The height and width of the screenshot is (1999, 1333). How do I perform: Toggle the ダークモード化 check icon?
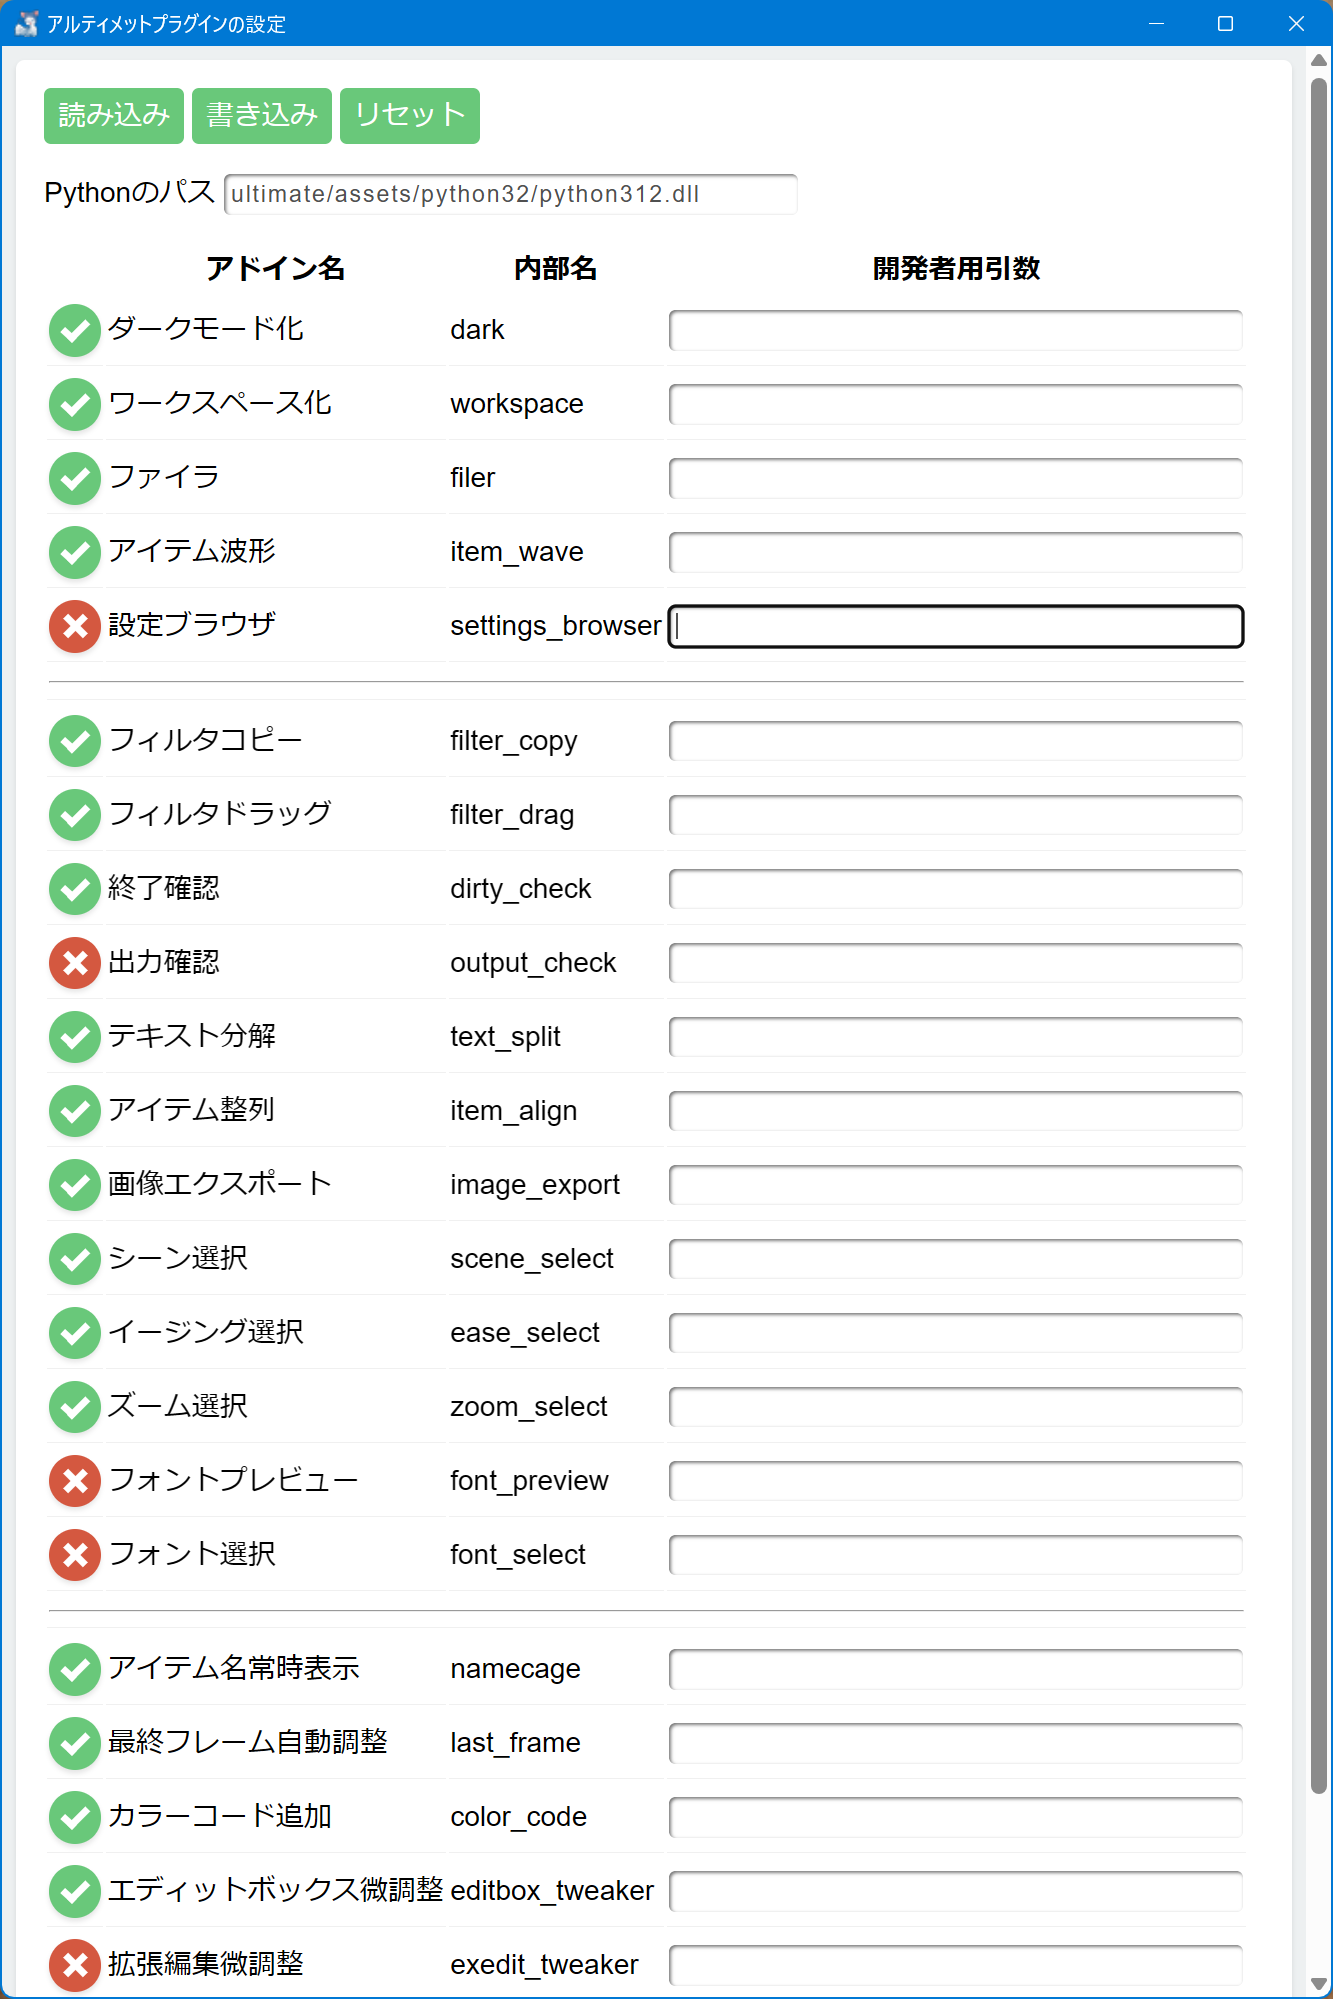point(75,330)
